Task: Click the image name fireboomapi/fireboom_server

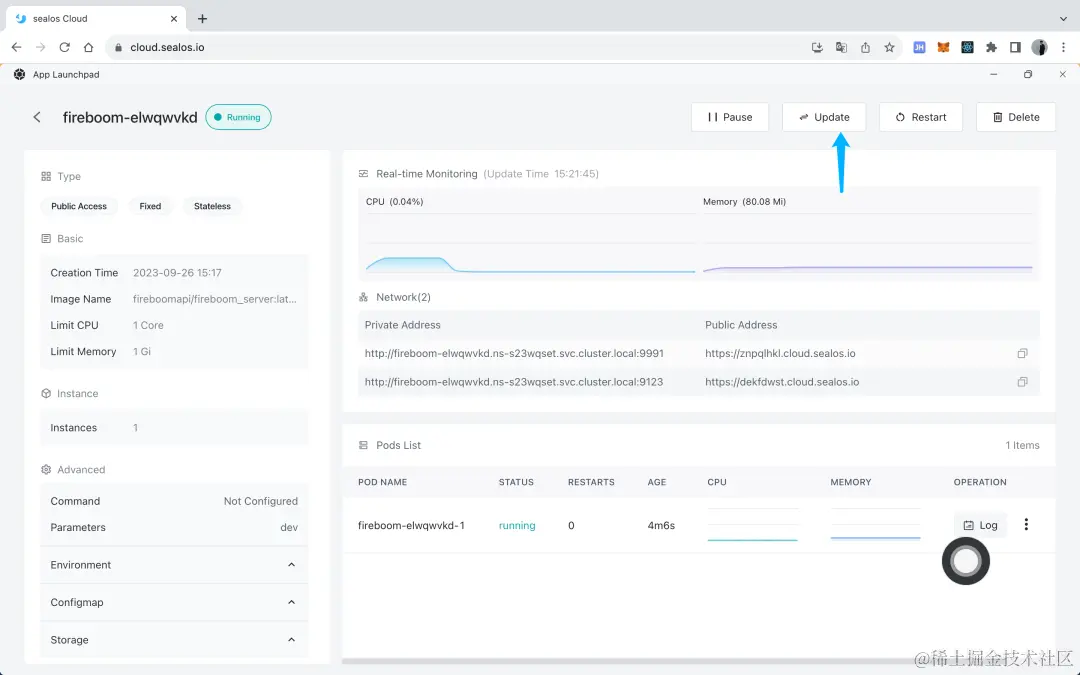Action: click(215, 299)
